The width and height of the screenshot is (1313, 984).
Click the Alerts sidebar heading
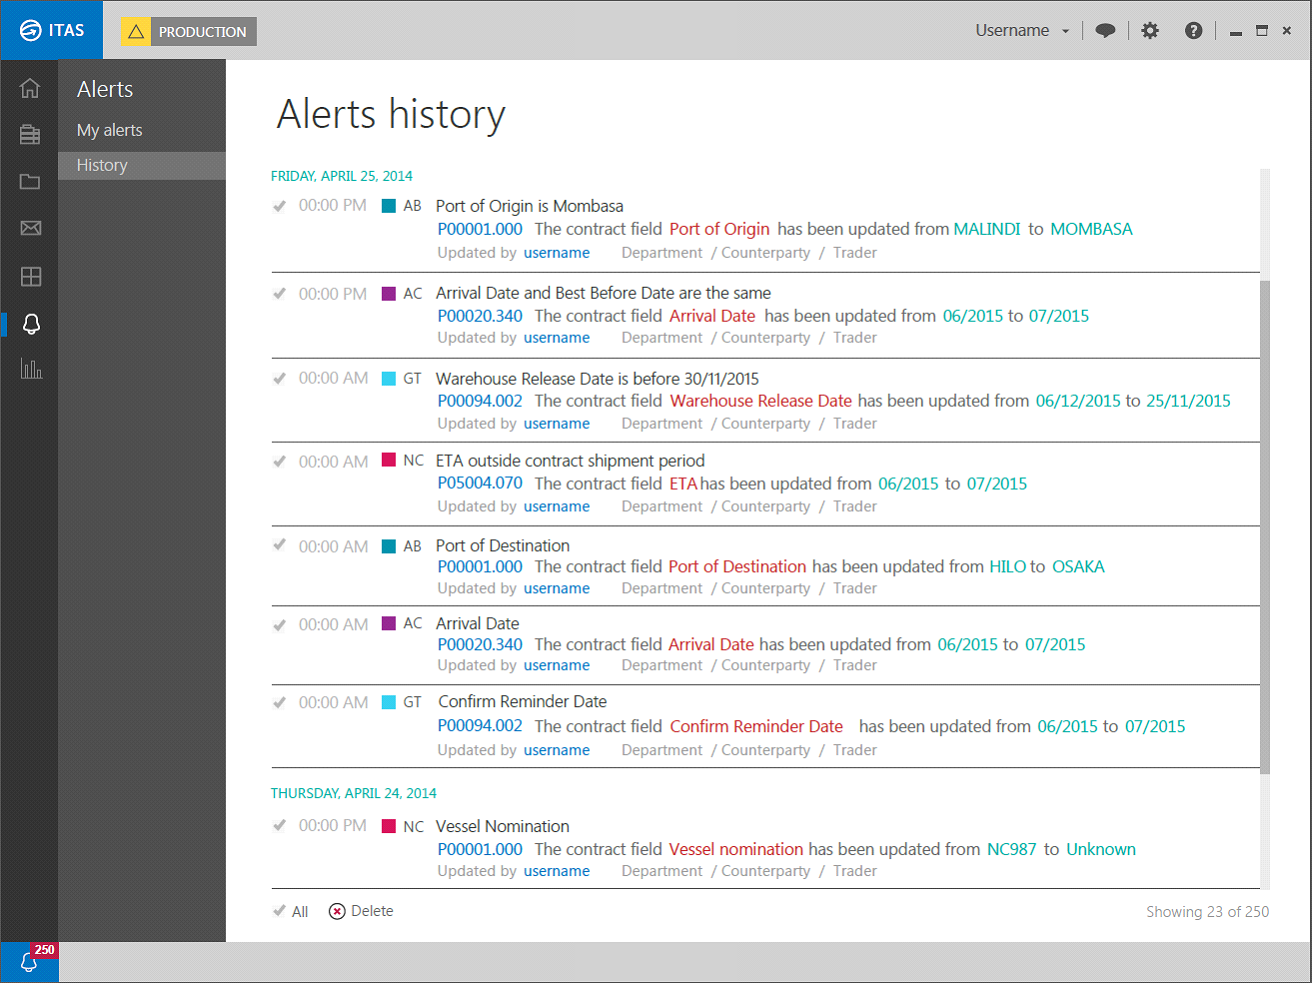105,89
